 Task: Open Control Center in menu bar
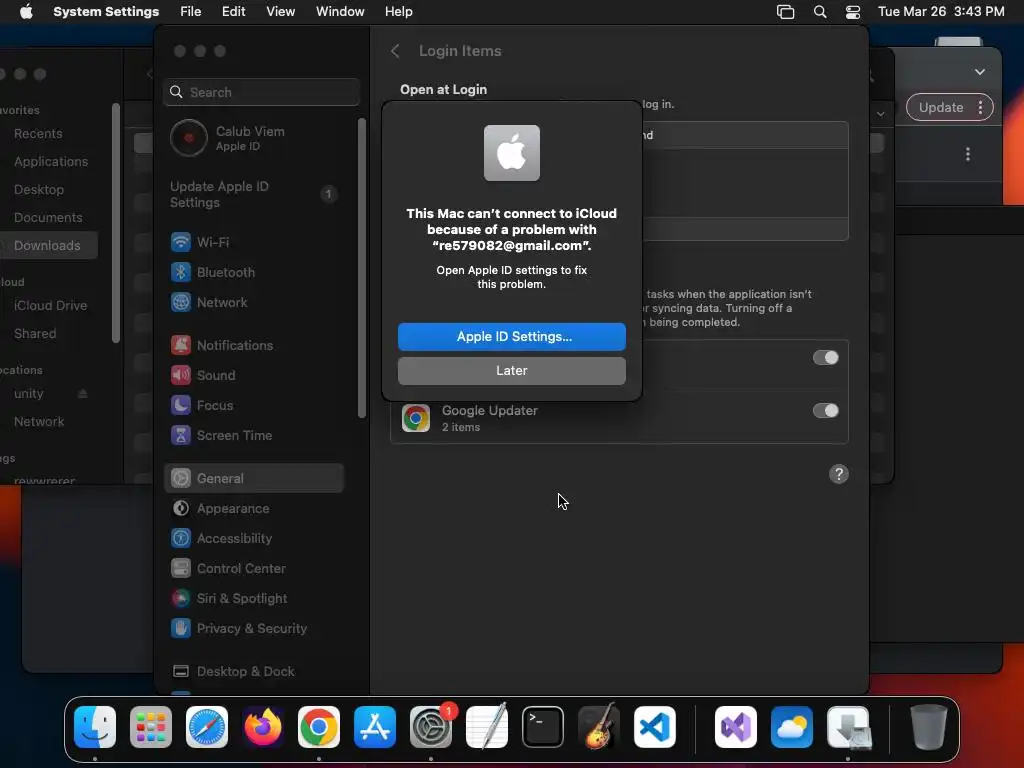tap(853, 12)
